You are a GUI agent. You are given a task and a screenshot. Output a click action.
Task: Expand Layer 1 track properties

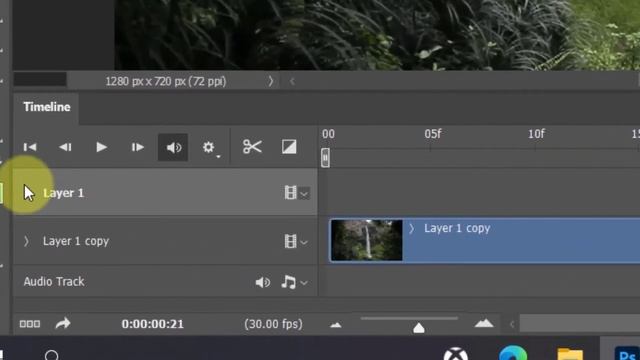point(28,193)
